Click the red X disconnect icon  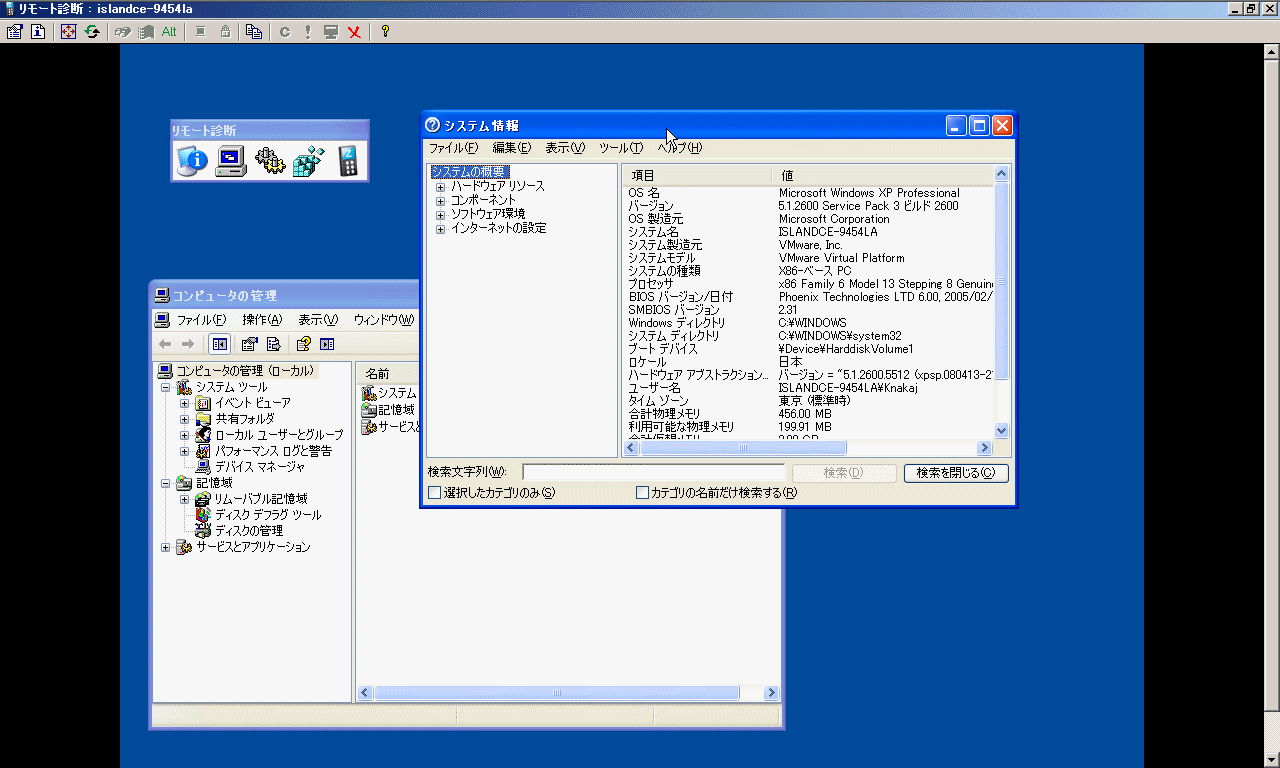(x=354, y=31)
